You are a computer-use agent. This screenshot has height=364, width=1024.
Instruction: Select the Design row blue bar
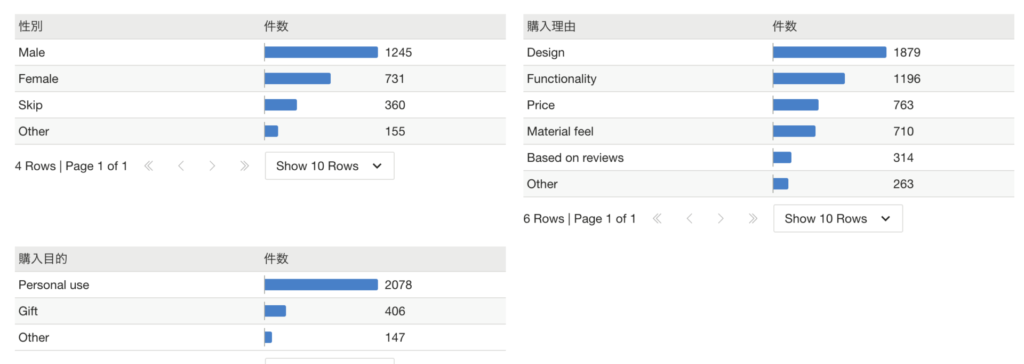pos(829,52)
